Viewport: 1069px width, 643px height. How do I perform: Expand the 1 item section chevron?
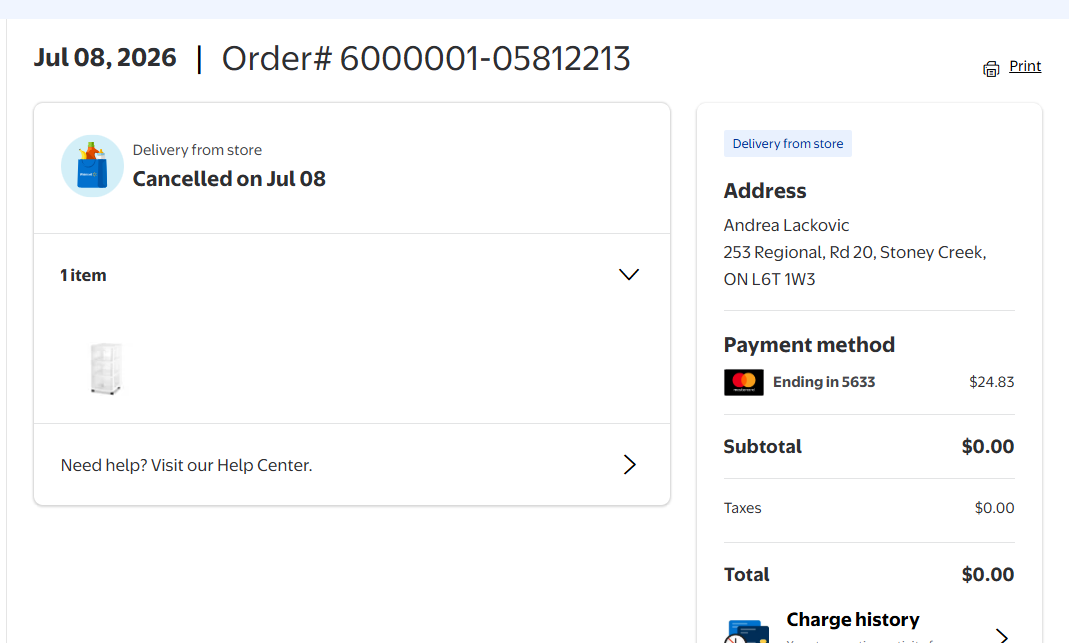(x=629, y=275)
